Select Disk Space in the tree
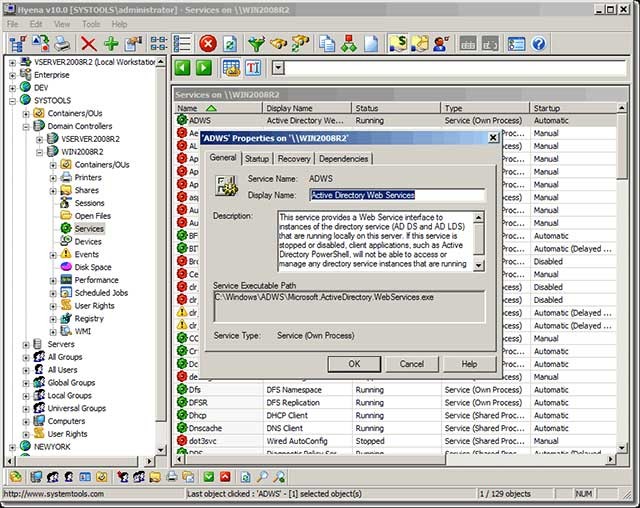This screenshot has width=640, height=508. click(x=92, y=268)
